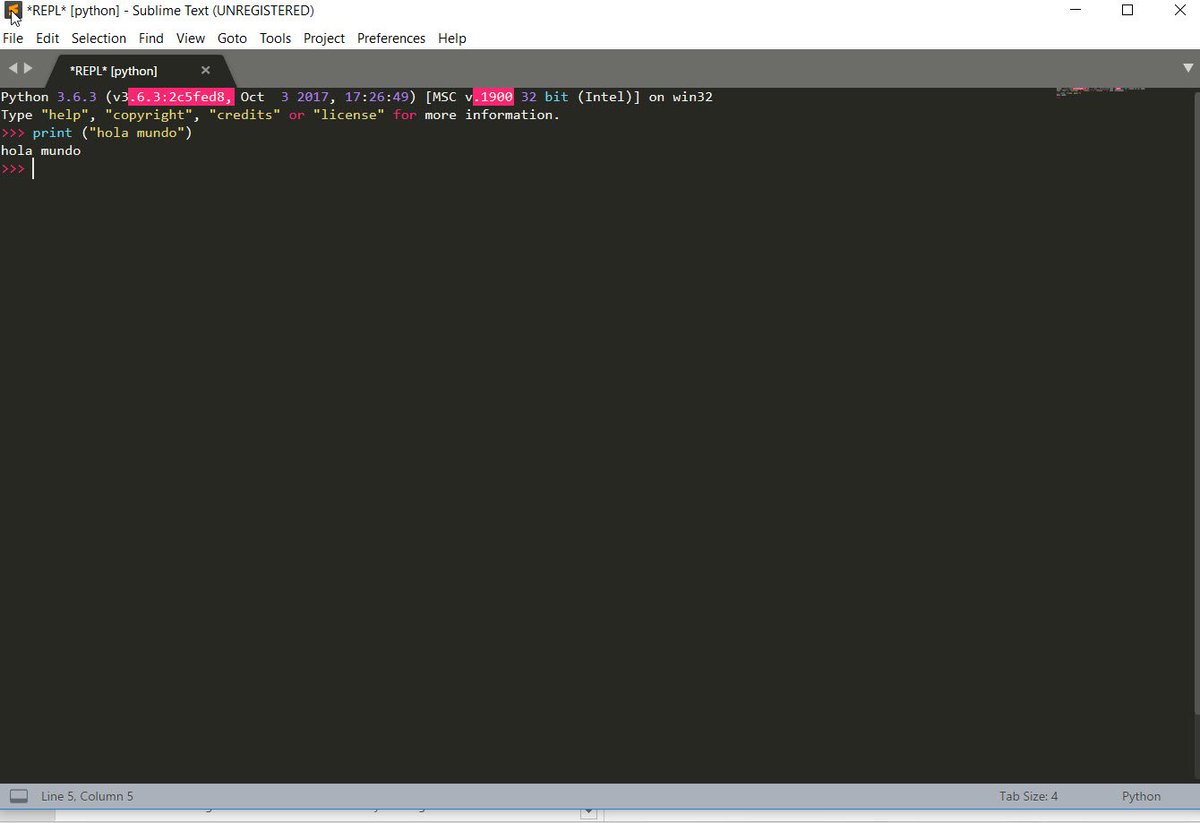Click the print ("hola mundo") code line
1200x823 pixels.
point(112,133)
